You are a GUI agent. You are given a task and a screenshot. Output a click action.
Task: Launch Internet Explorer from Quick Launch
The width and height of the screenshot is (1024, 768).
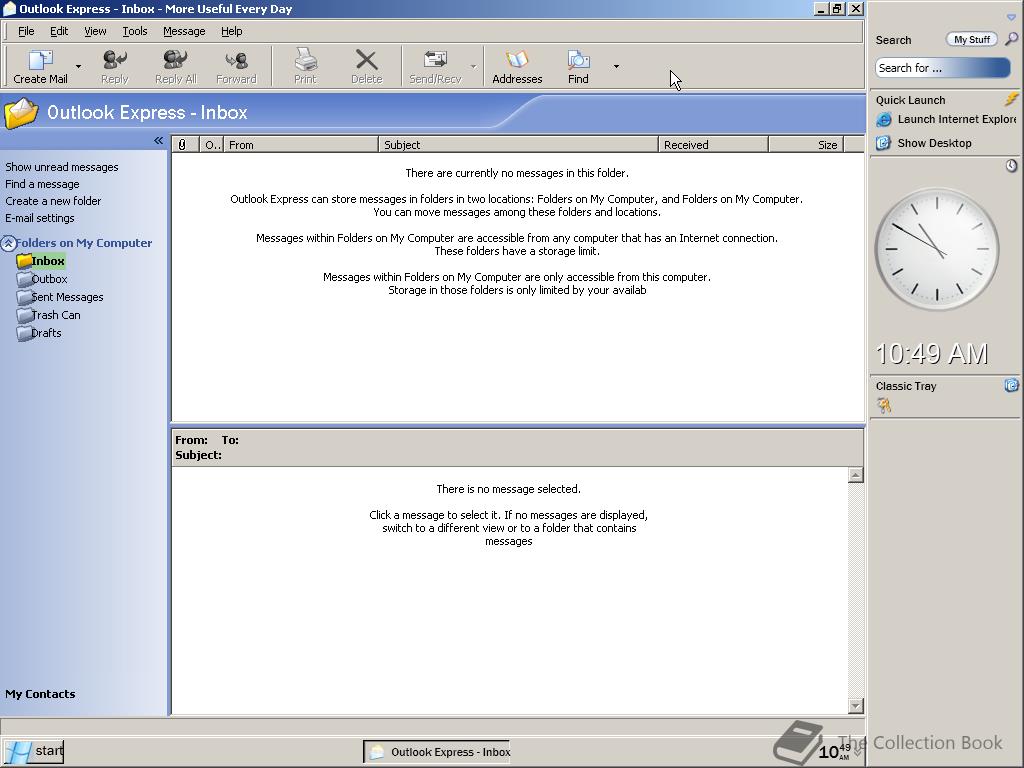884,120
